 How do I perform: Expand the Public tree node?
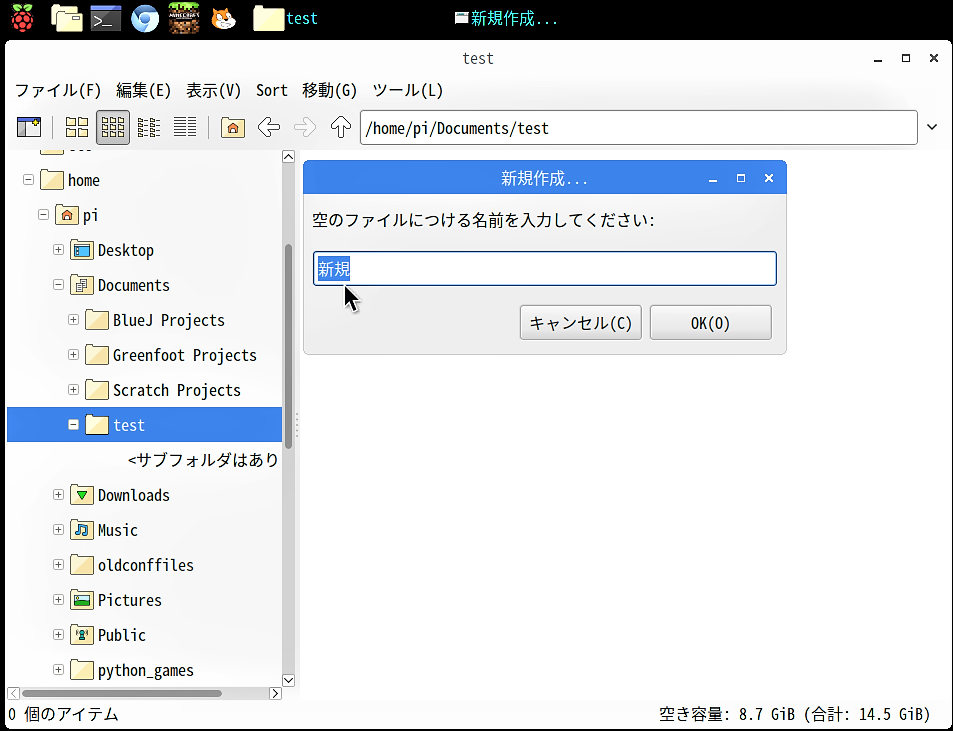(x=58, y=634)
